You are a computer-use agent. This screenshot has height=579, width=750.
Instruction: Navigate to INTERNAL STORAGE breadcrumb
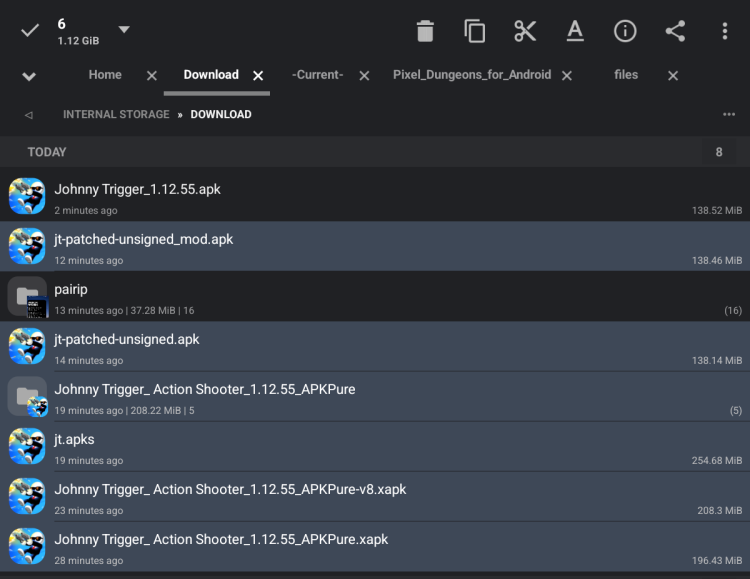116,114
